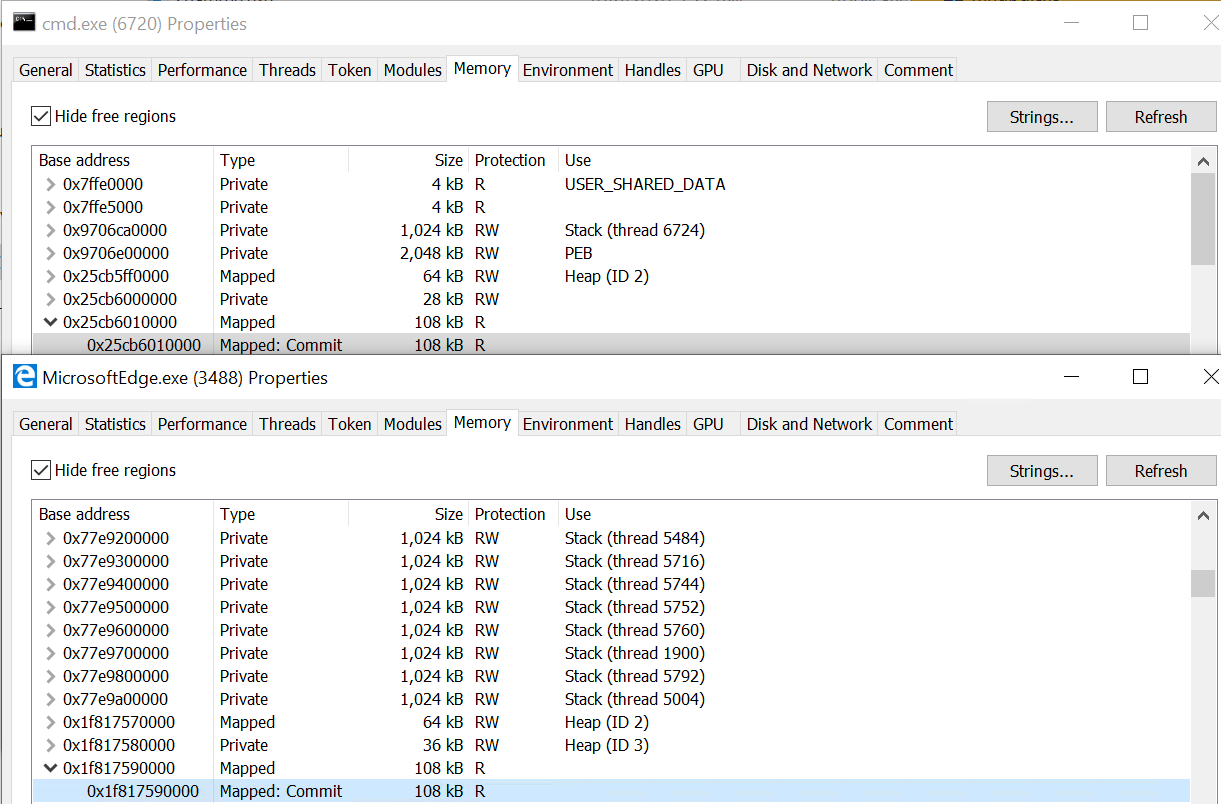Switch to Threads tab in cmd.exe Properties
Viewport: 1221px width, 804px height.
tap(287, 70)
